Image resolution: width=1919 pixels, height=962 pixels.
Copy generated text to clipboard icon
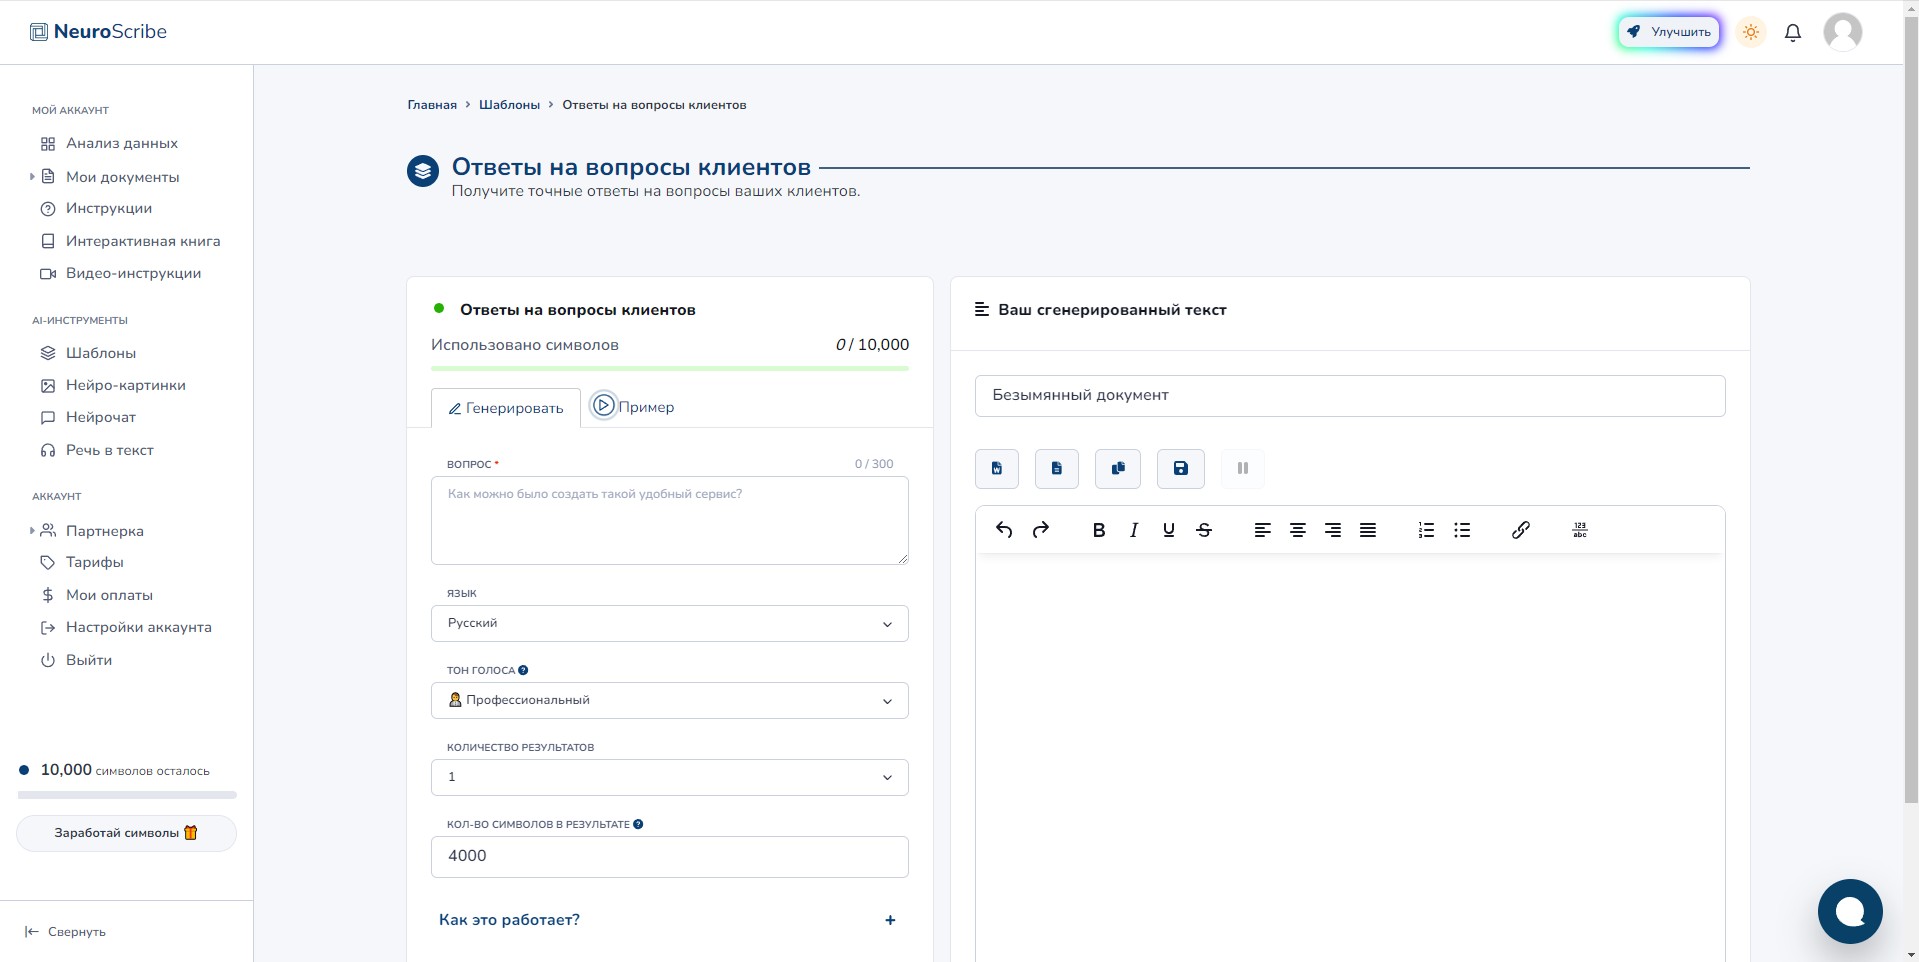[x=1118, y=468]
